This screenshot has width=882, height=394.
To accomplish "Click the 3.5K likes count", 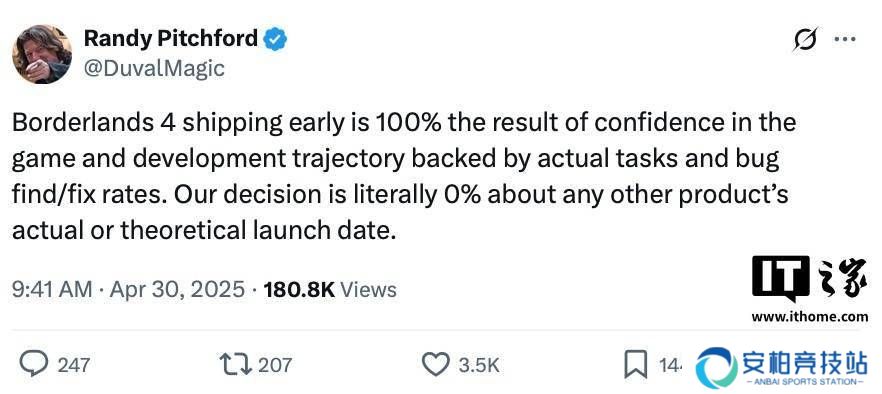I will [479, 365].
